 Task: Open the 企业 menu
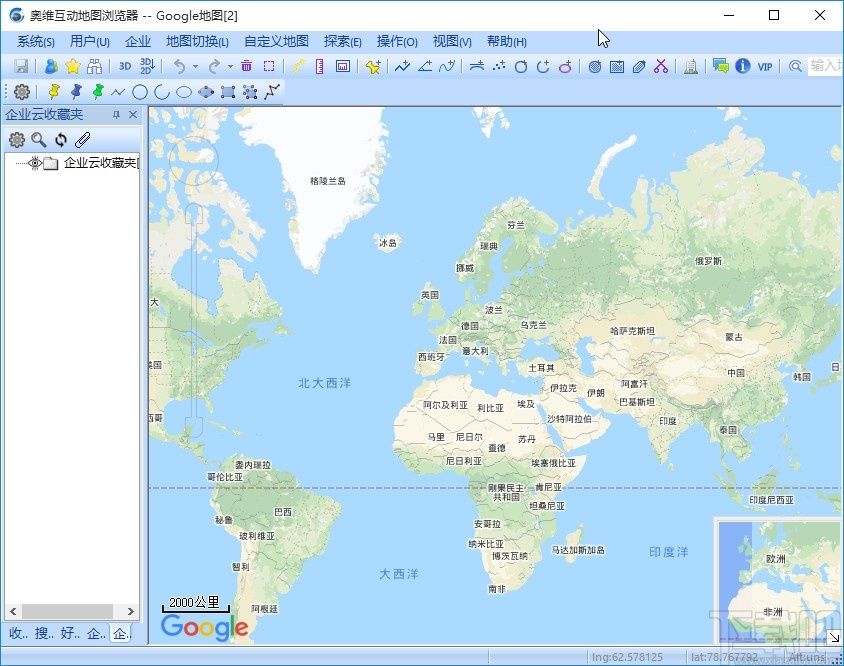point(138,41)
